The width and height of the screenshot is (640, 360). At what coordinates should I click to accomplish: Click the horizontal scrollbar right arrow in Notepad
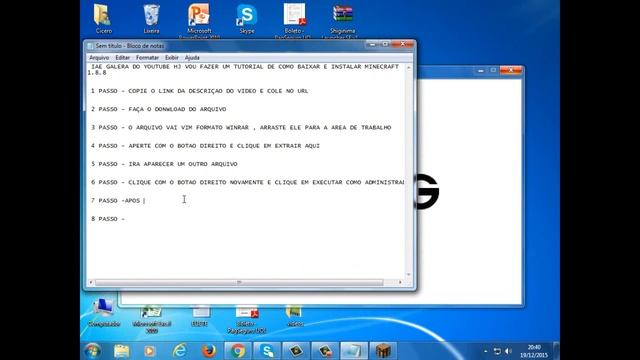[x=400, y=282]
